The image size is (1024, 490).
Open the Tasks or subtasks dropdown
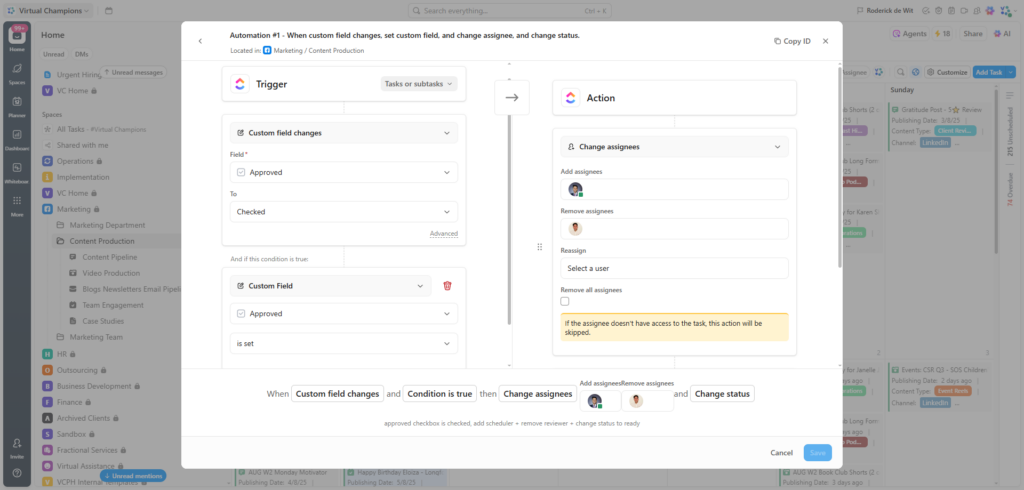(x=419, y=84)
